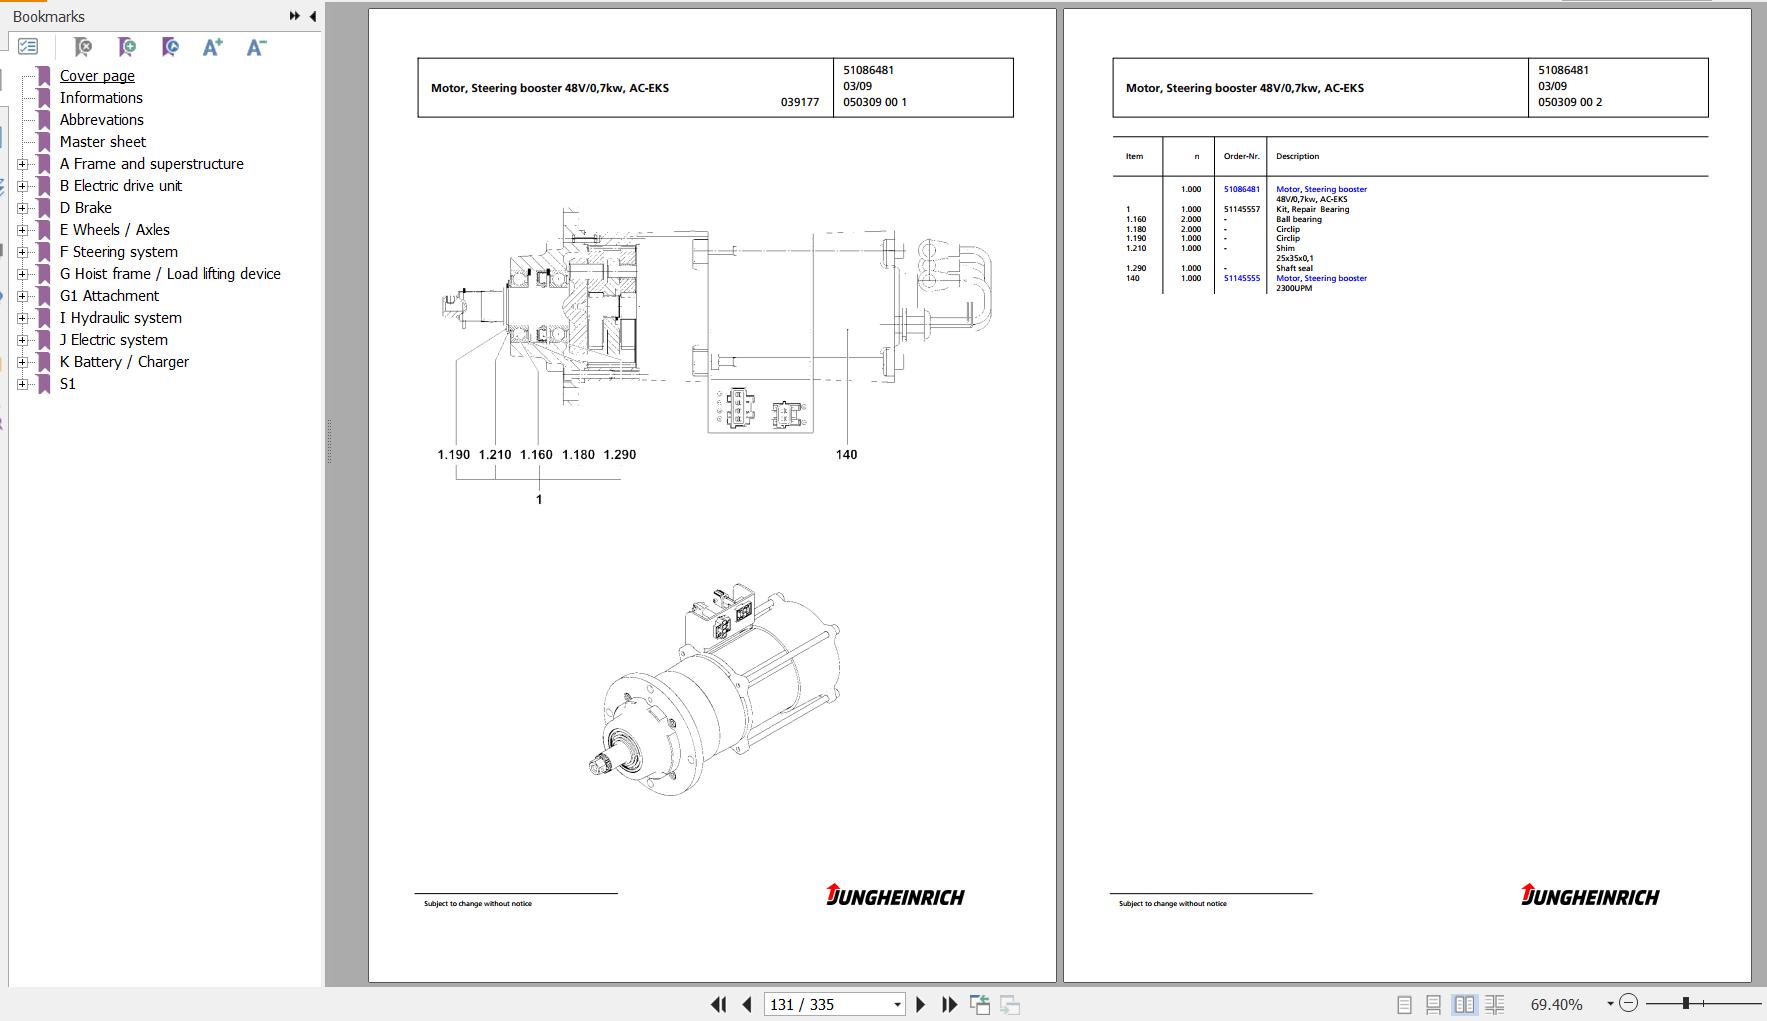Open the page number dropdown
Screen dimensions: 1767x1021
tap(897, 1004)
